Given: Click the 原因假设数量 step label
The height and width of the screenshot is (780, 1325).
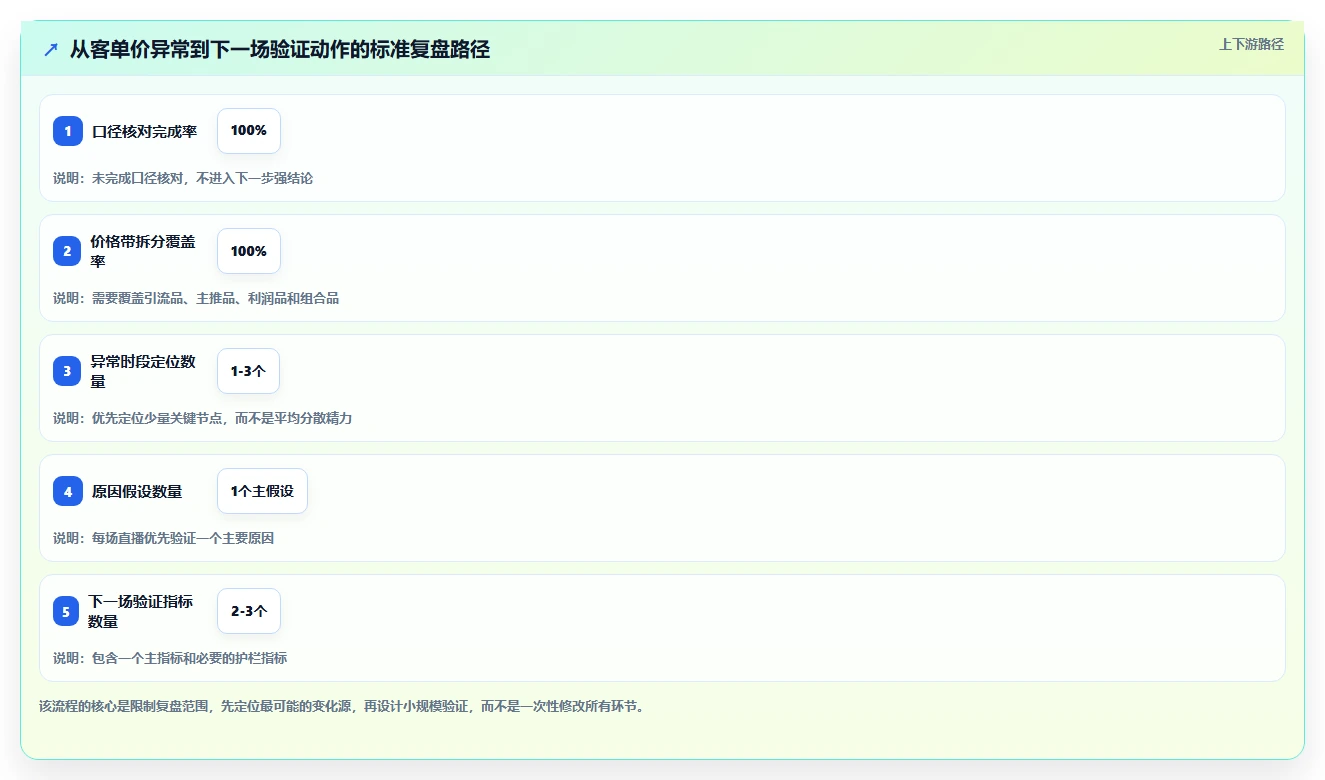Looking at the screenshot, I should pos(137,491).
